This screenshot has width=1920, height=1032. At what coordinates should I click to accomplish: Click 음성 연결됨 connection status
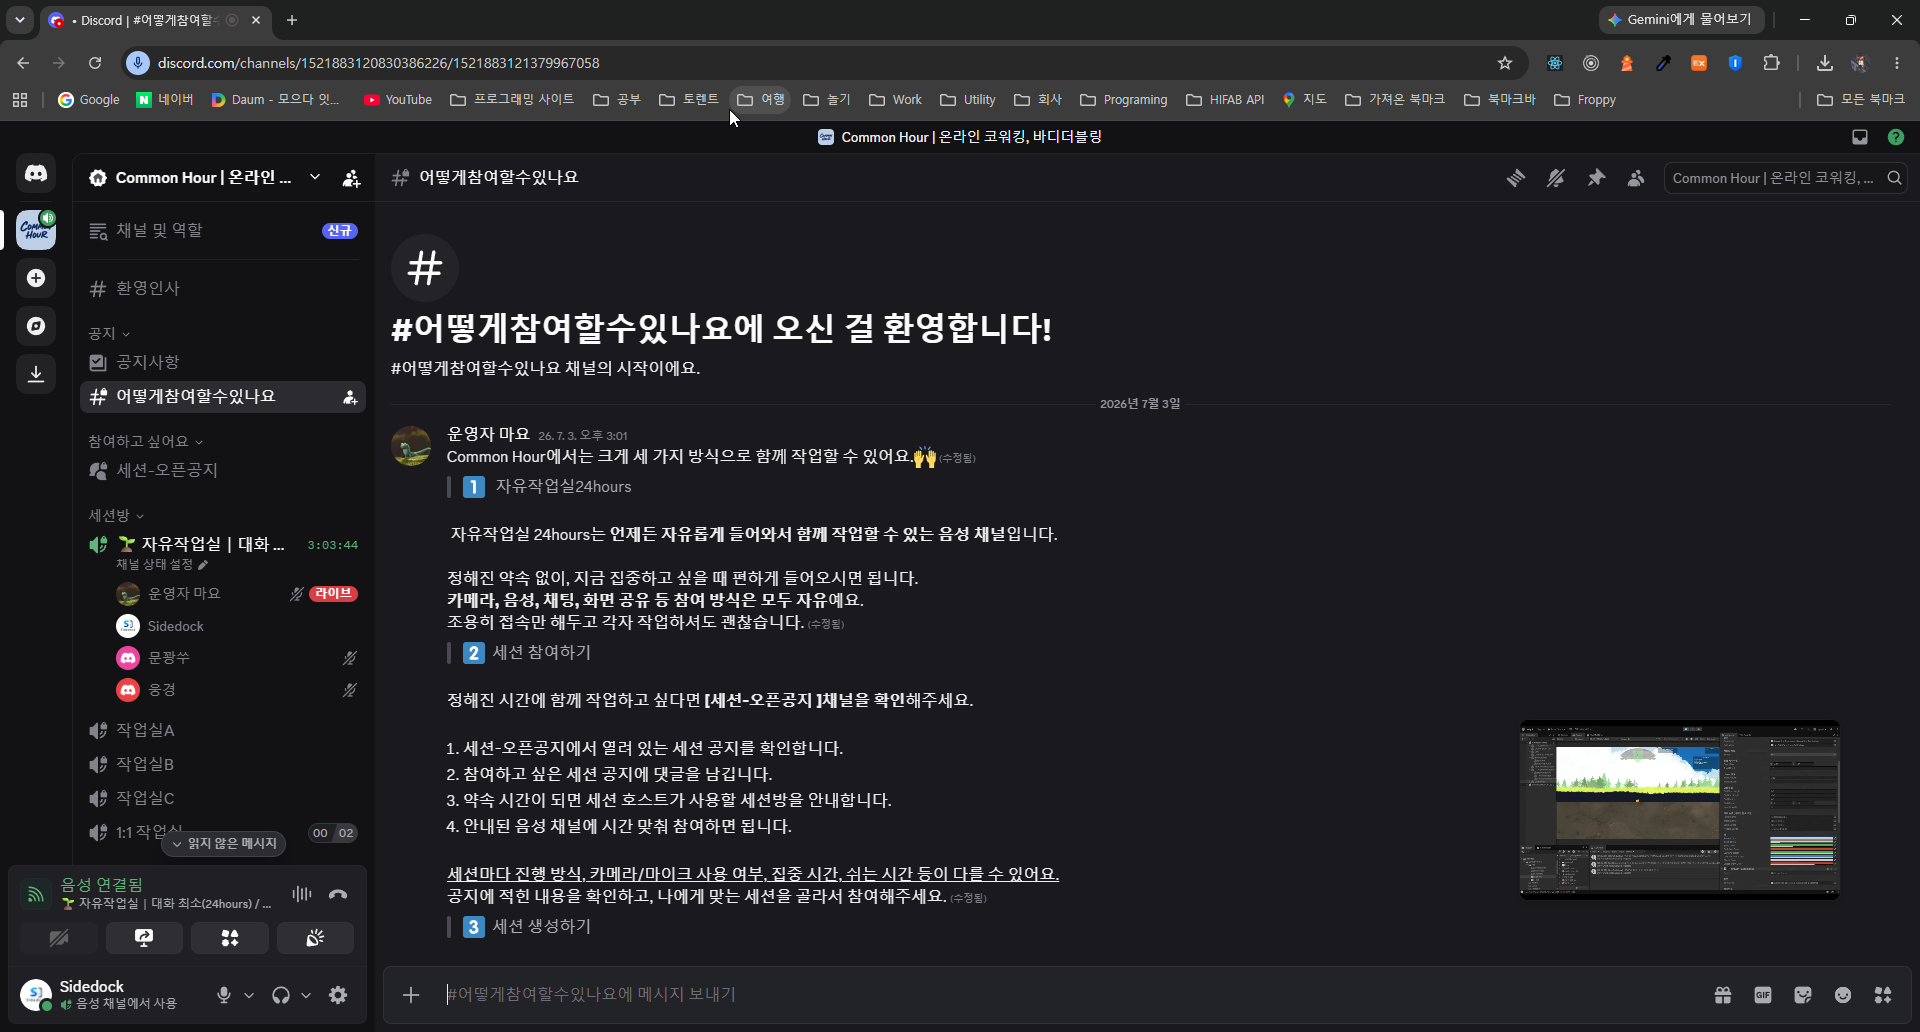click(x=102, y=885)
